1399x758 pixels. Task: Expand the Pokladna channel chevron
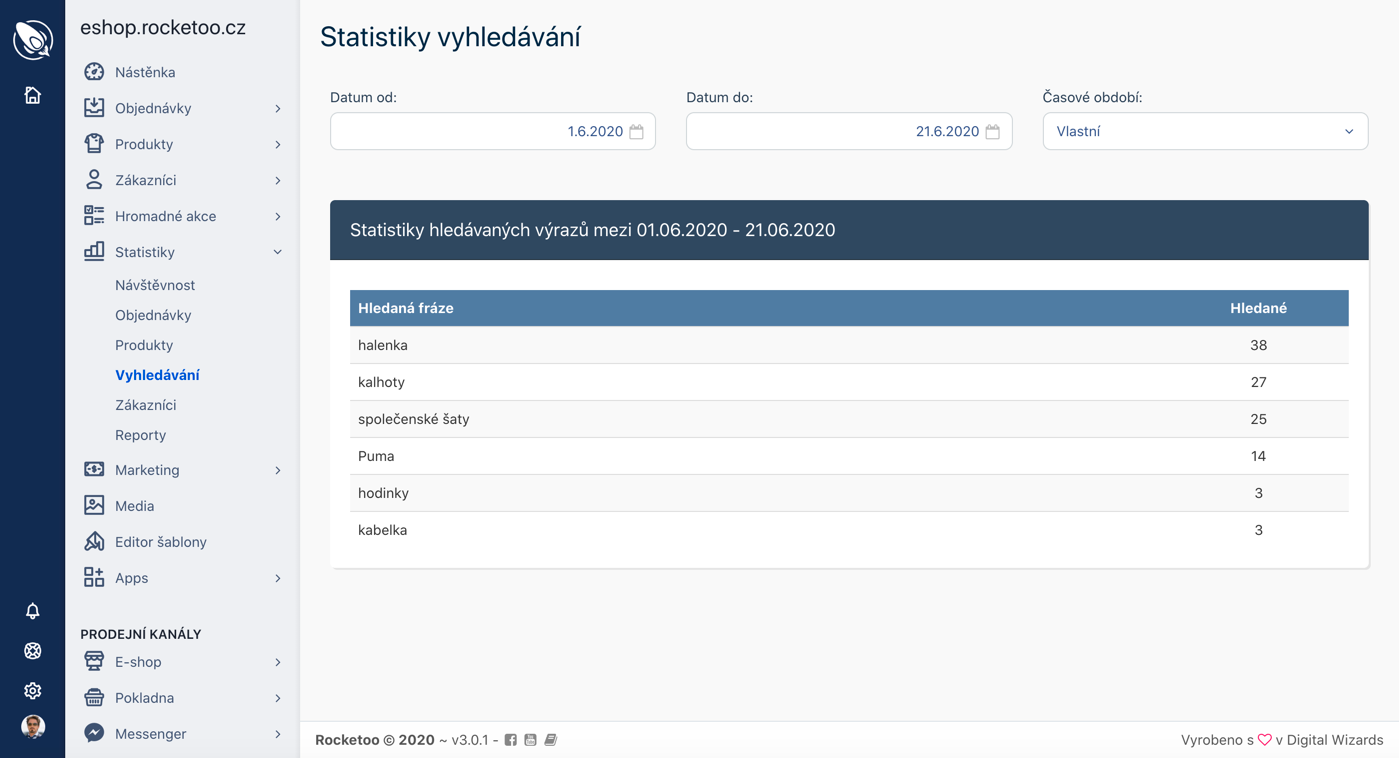278,698
